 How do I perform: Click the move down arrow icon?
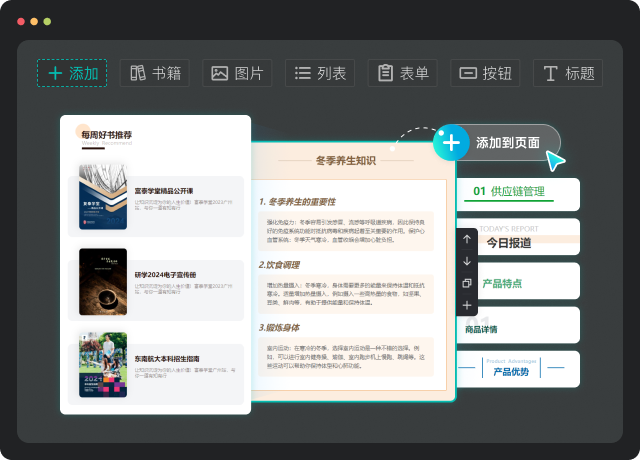[x=467, y=261]
